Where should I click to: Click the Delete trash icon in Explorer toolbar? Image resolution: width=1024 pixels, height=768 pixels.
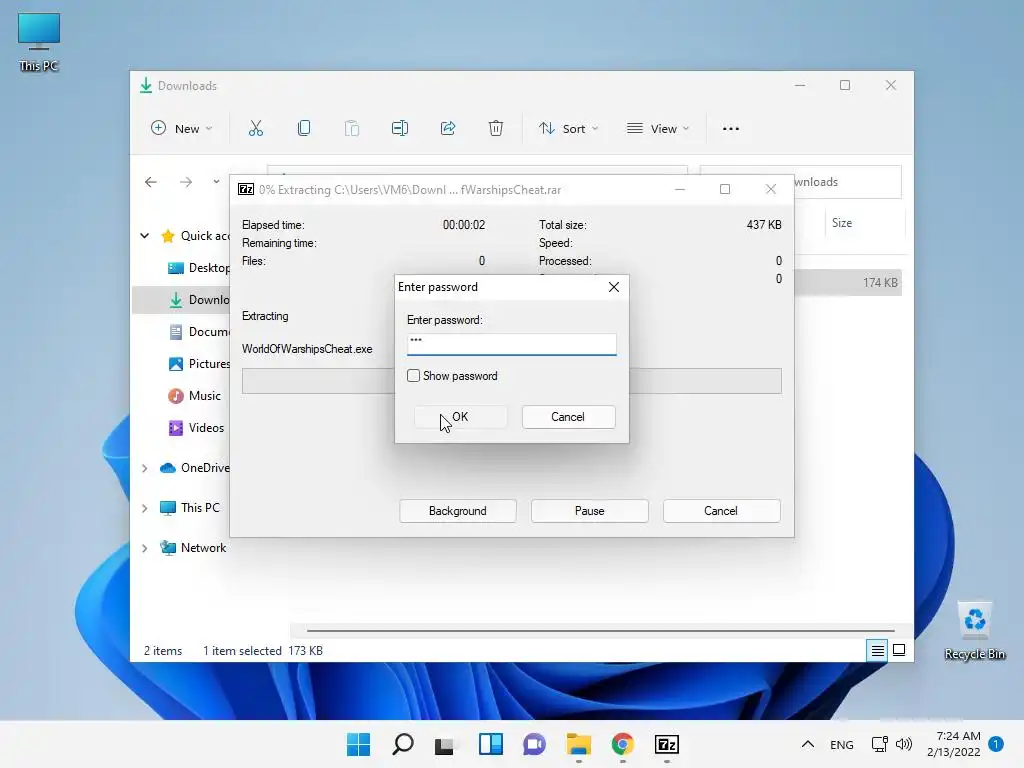[496, 129]
